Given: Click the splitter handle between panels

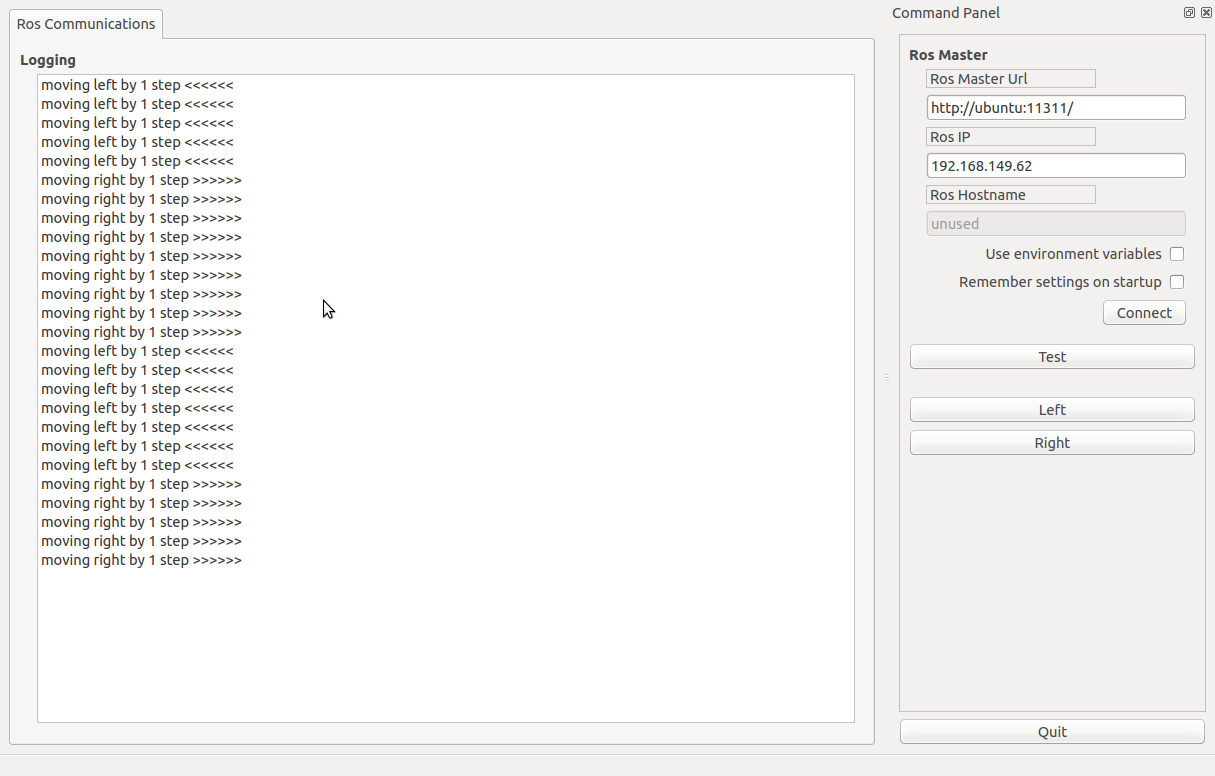Looking at the screenshot, I should [x=887, y=377].
